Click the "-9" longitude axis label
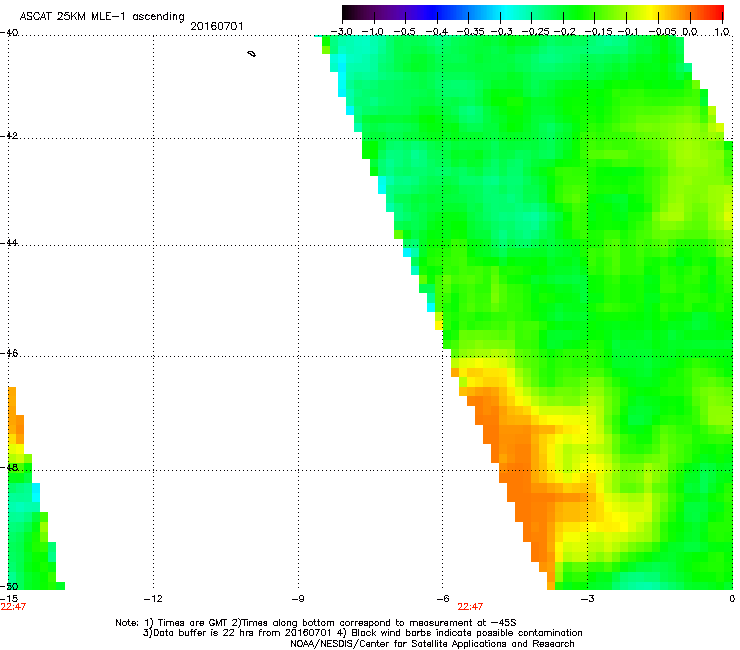This screenshot has width=740, height=650. 297,599
